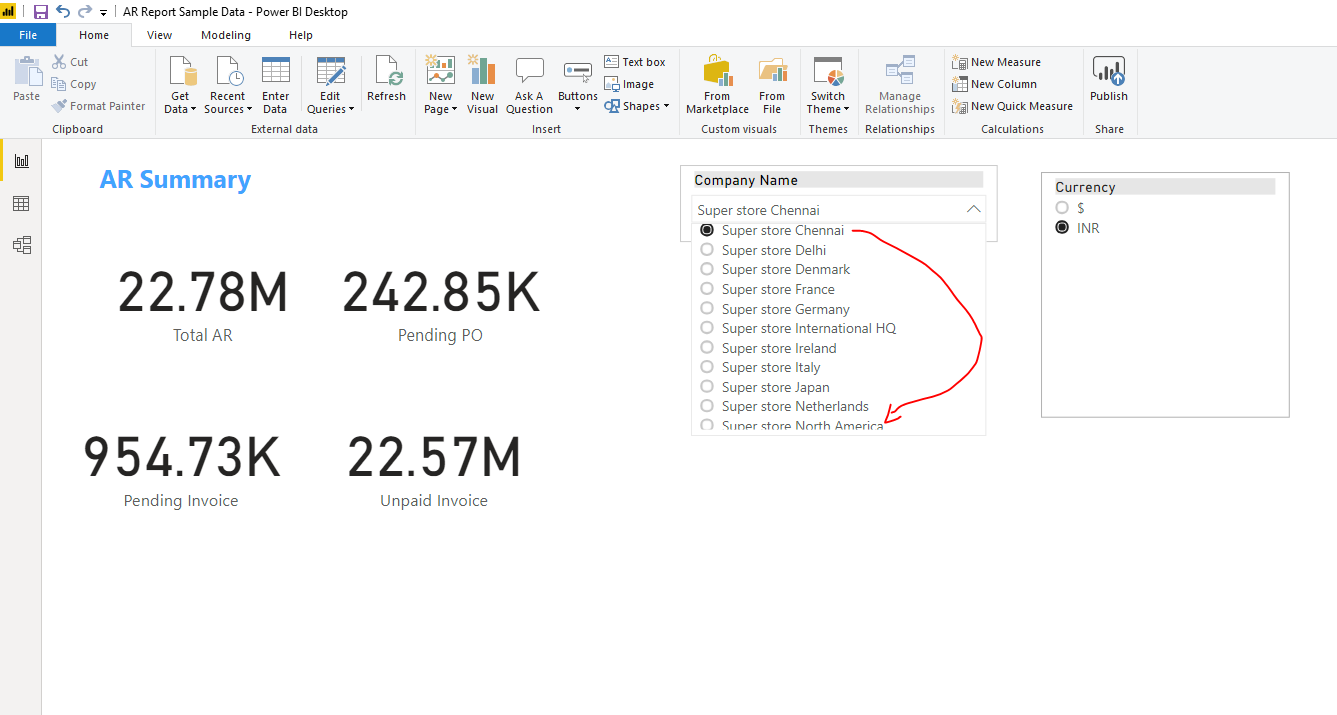The width and height of the screenshot is (1337, 715).
Task: Click the Pending Invoice card value 954.73K
Action: pyautogui.click(x=181, y=458)
